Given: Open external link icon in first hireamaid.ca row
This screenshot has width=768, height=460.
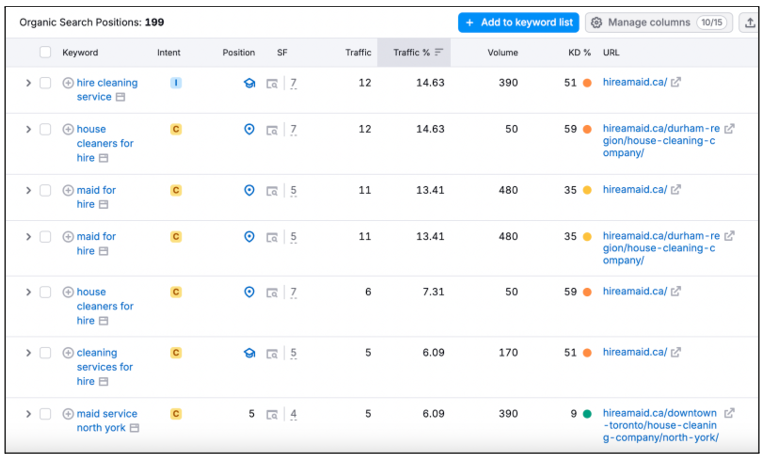Looking at the screenshot, I should pos(676,83).
